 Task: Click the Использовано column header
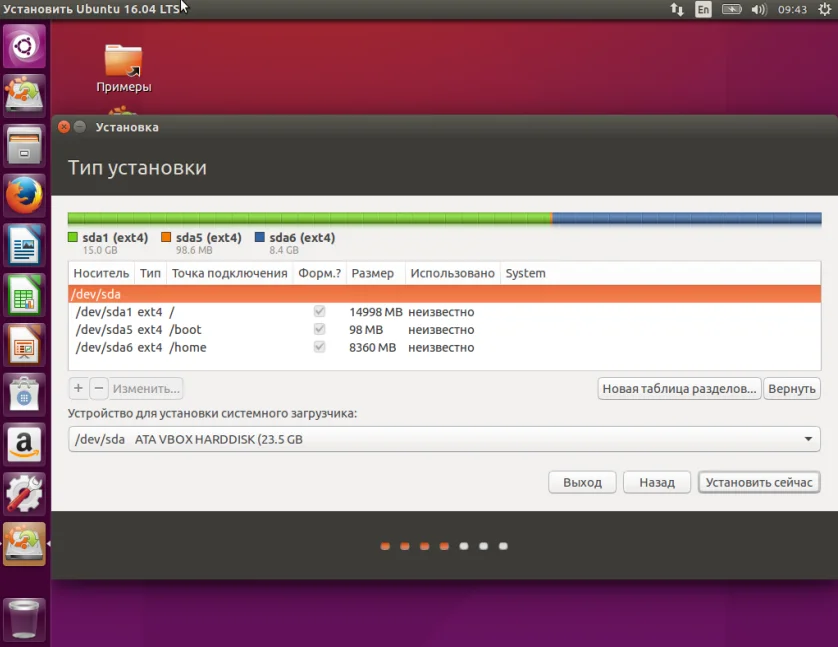[453, 273]
